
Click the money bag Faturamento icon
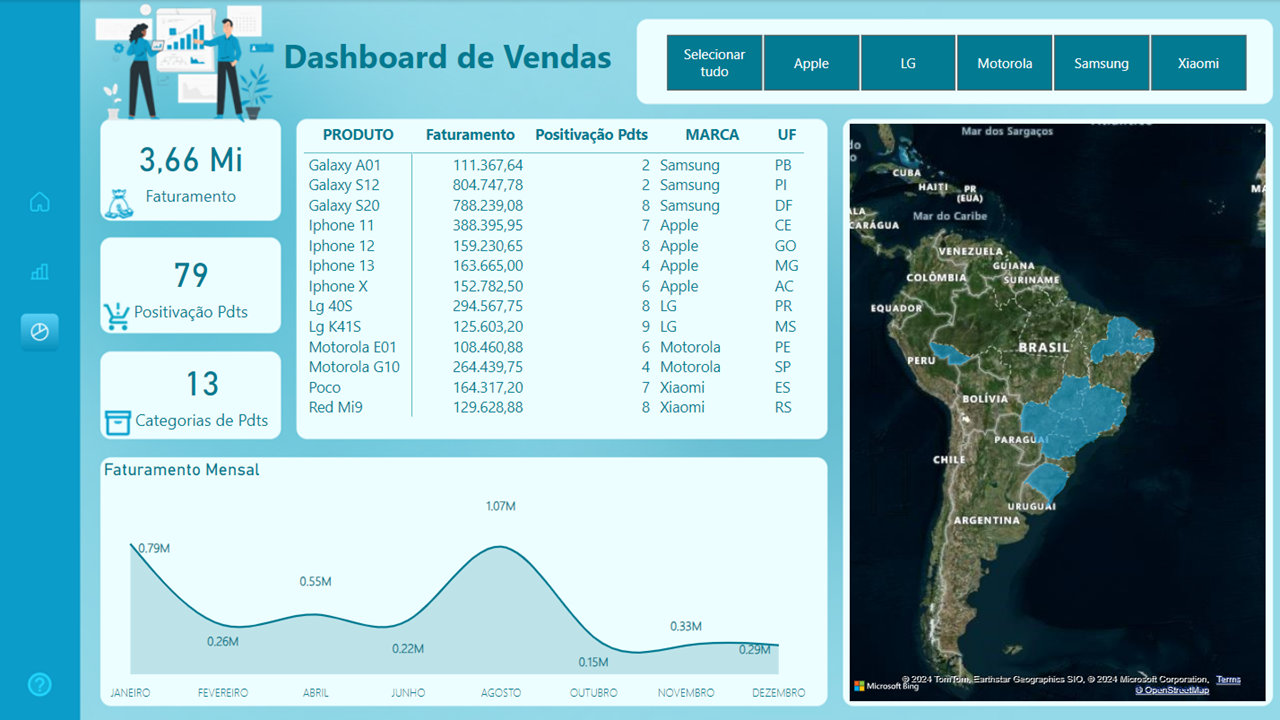point(118,203)
